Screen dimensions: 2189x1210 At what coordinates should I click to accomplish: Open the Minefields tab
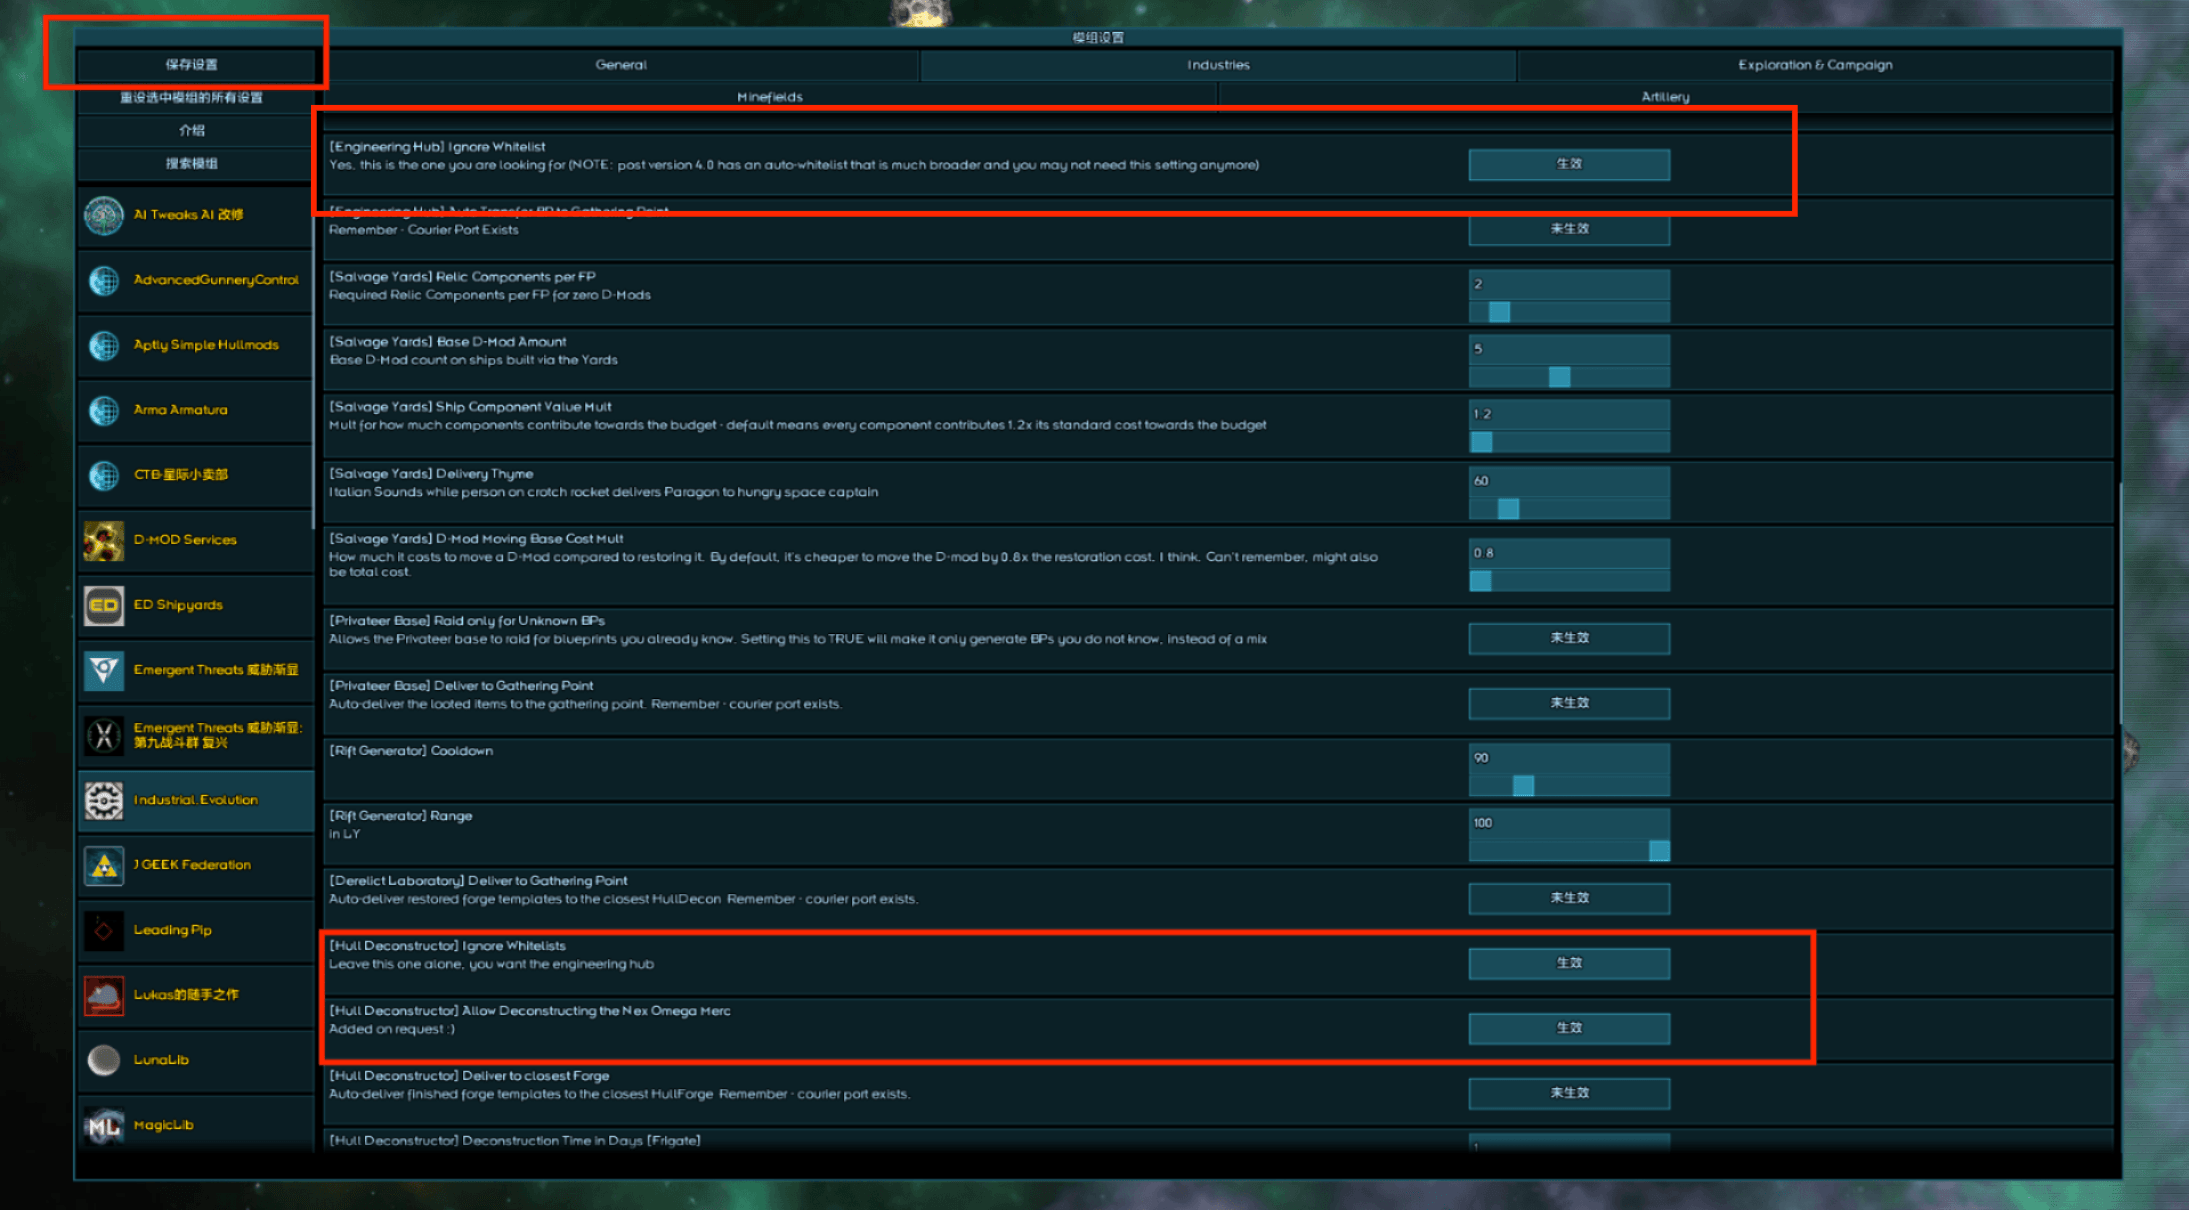(x=770, y=96)
